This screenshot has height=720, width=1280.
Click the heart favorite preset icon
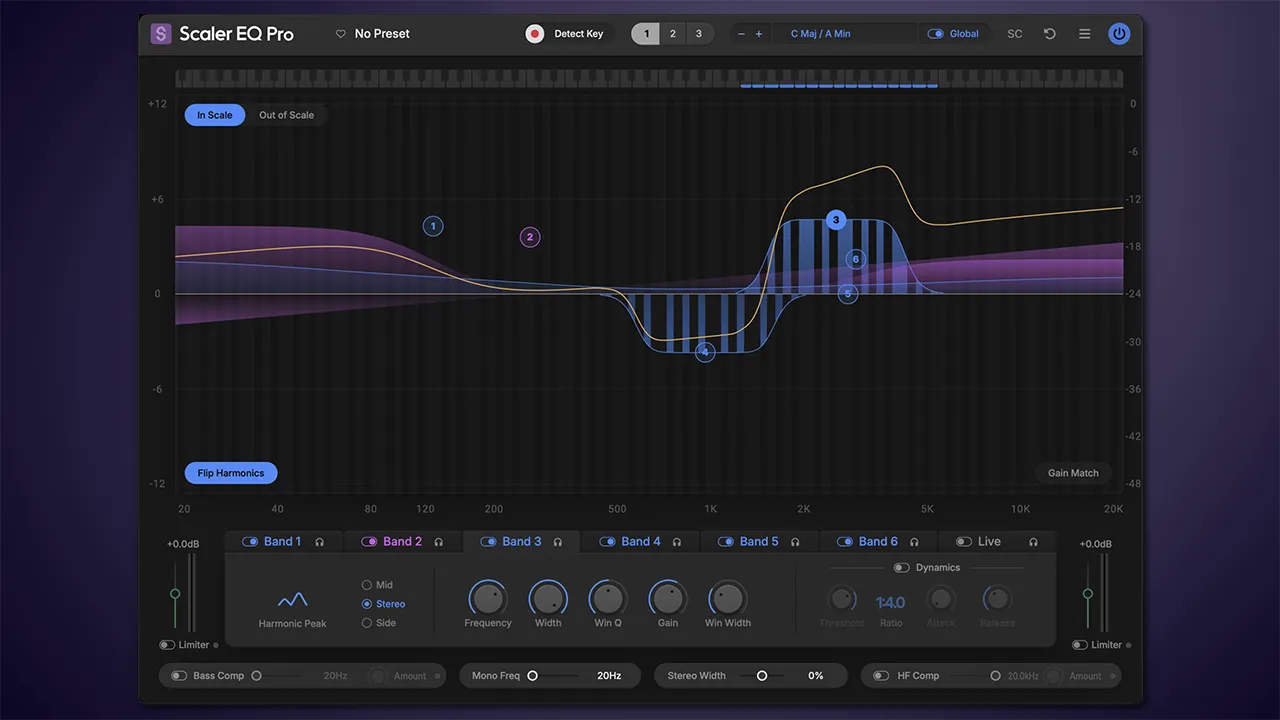340,34
